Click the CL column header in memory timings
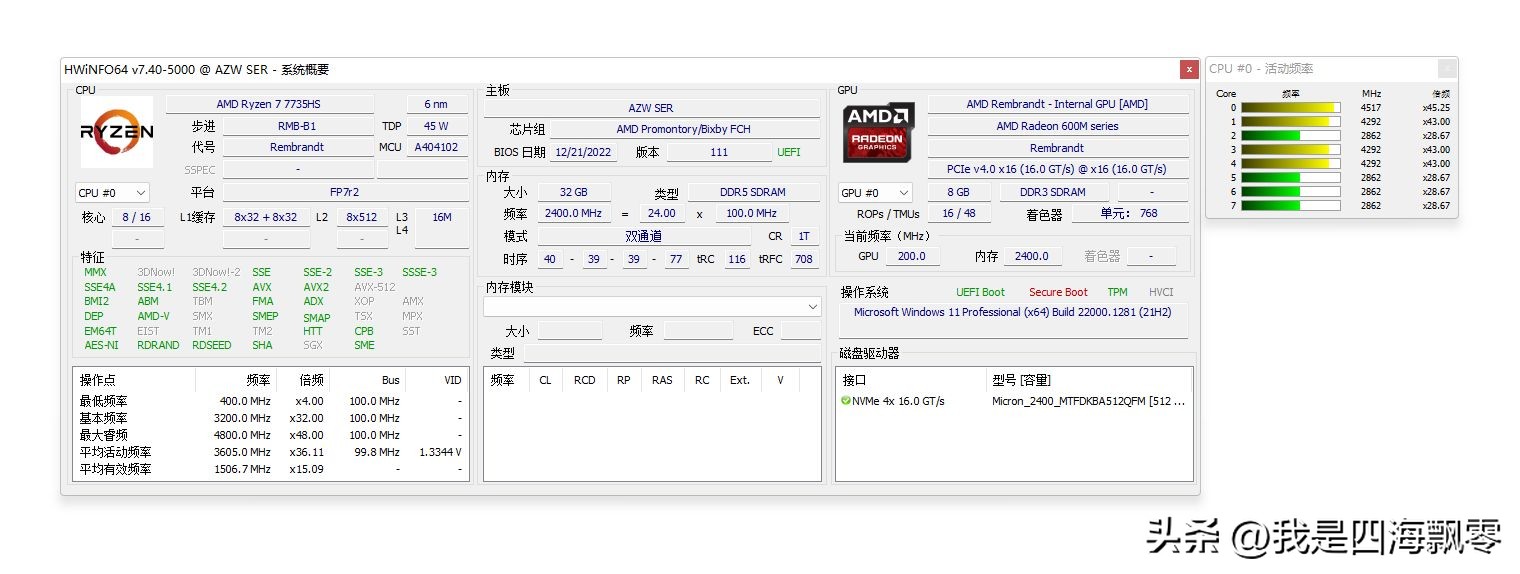The height and width of the screenshot is (574, 1520). (545, 380)
